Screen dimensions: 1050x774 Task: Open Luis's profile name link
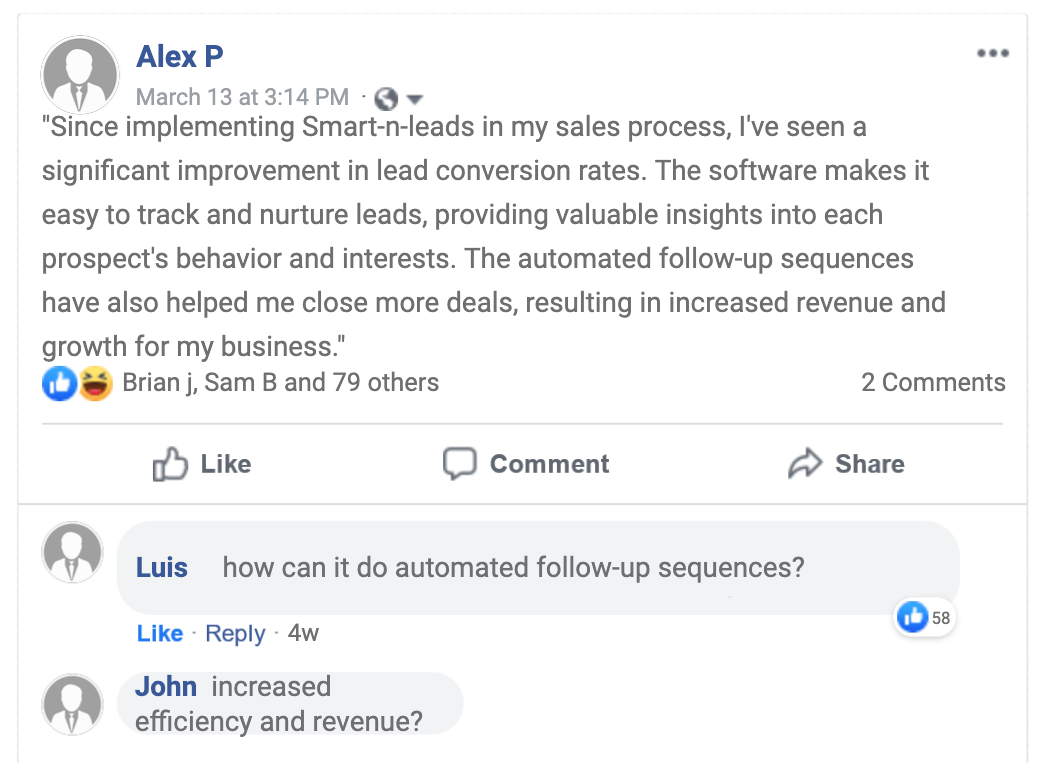point(162,568)
